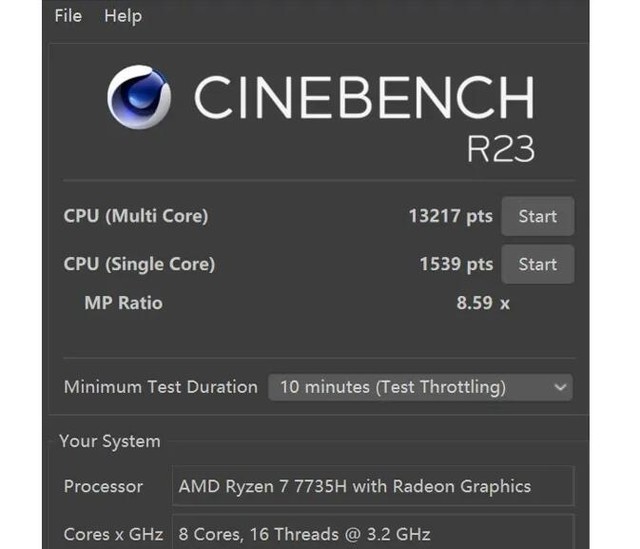Click the MP Ratio label
This screenshot has width=640, height=549.
[123, 303]
